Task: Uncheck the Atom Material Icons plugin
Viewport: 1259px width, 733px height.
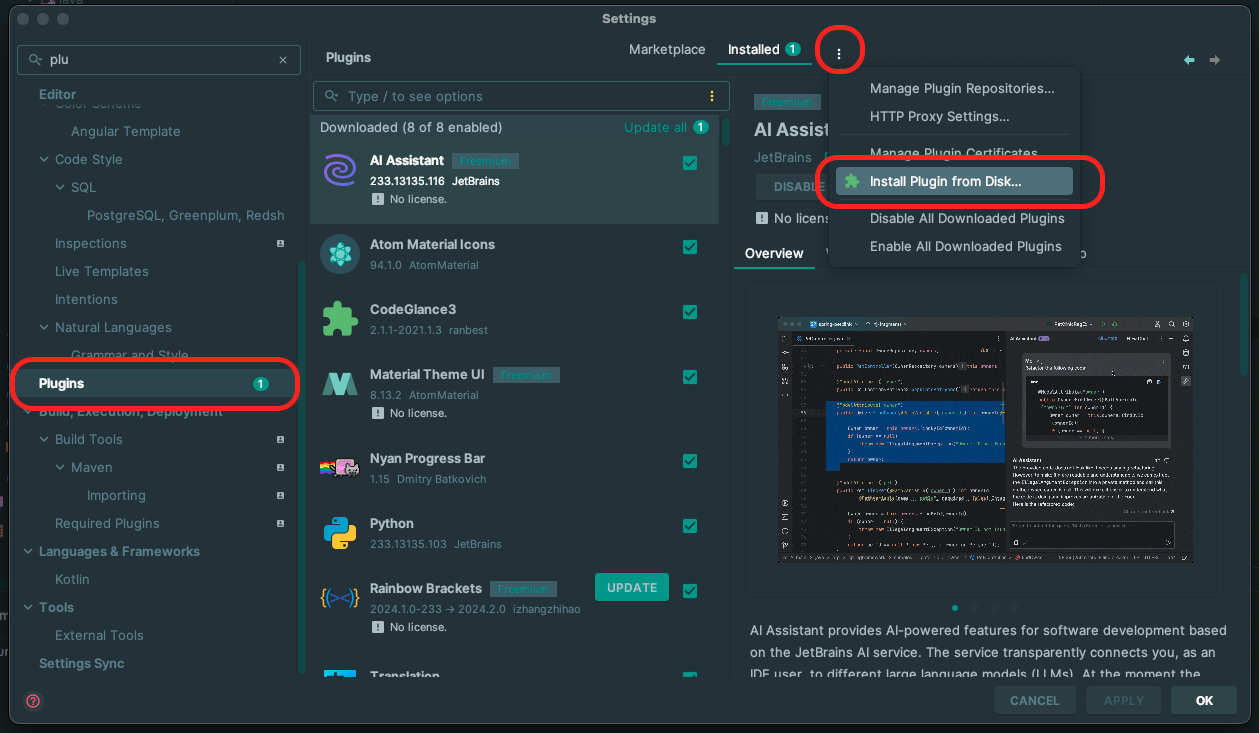Action: pos(690,247)
